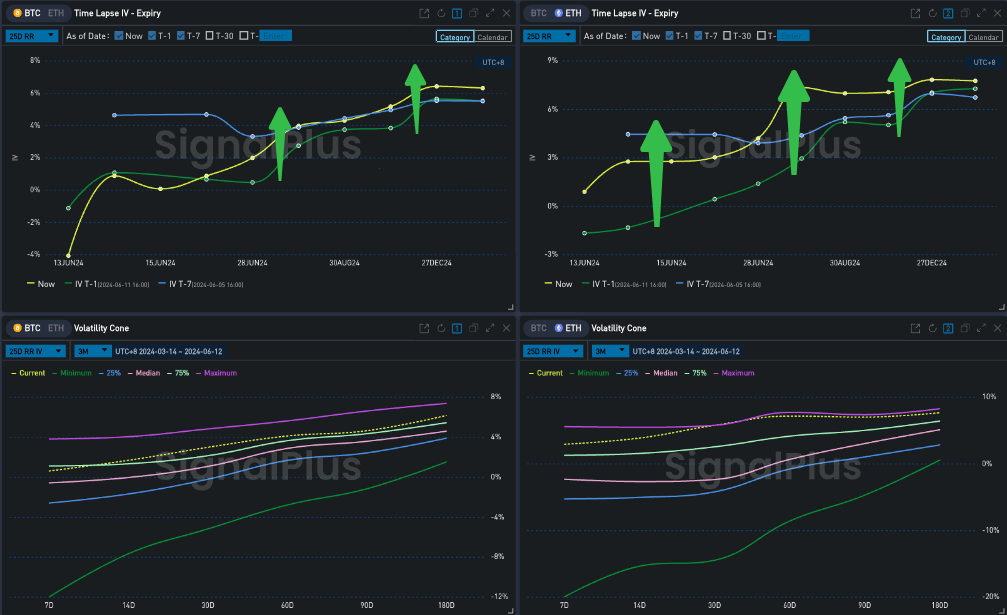Switch BTC Time Lapse panel to ETH

(57, 14)
